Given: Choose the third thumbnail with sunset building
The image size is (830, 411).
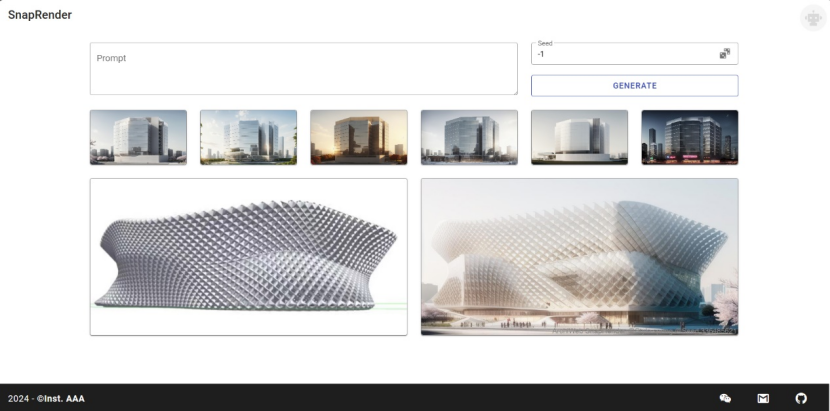Looking at the screenshot, I should [x=358, y=137].
